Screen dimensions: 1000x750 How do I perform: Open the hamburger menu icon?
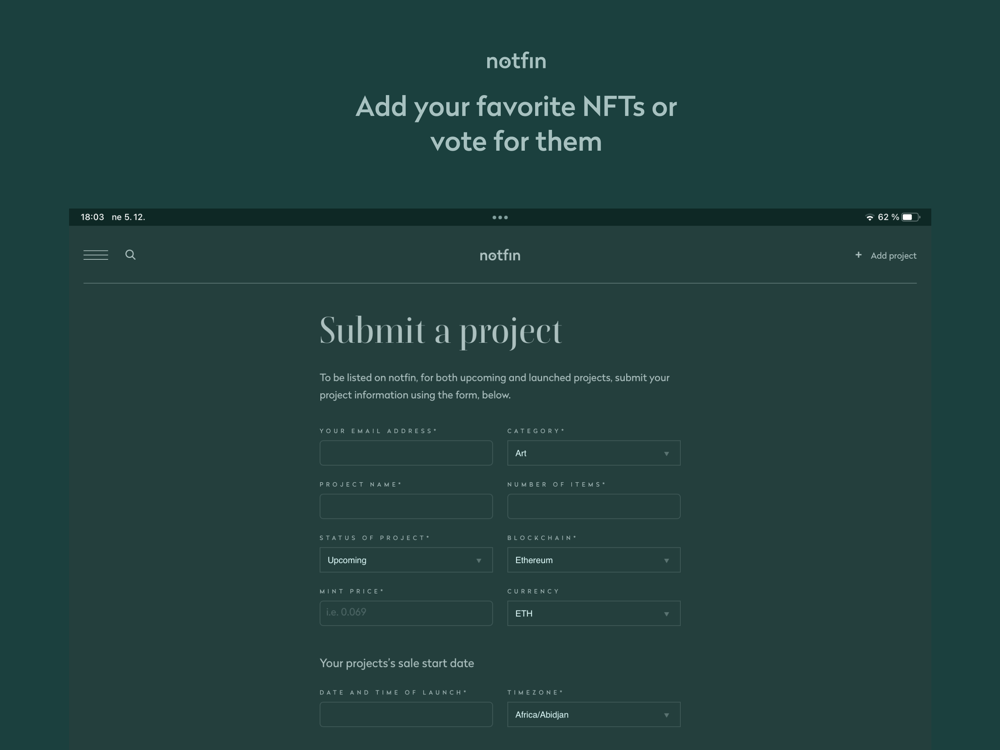(x=96, y=255)
